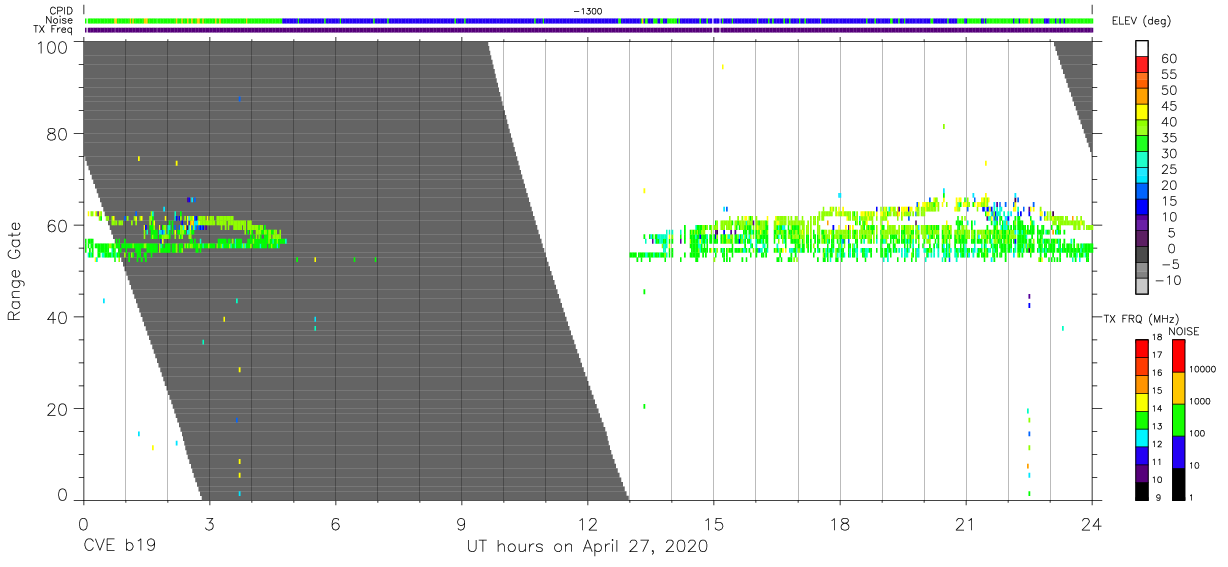The image size is (1228, 567).
Task: Click the '35' label on ELEV colorbar
Action: tap(1168, 138)
